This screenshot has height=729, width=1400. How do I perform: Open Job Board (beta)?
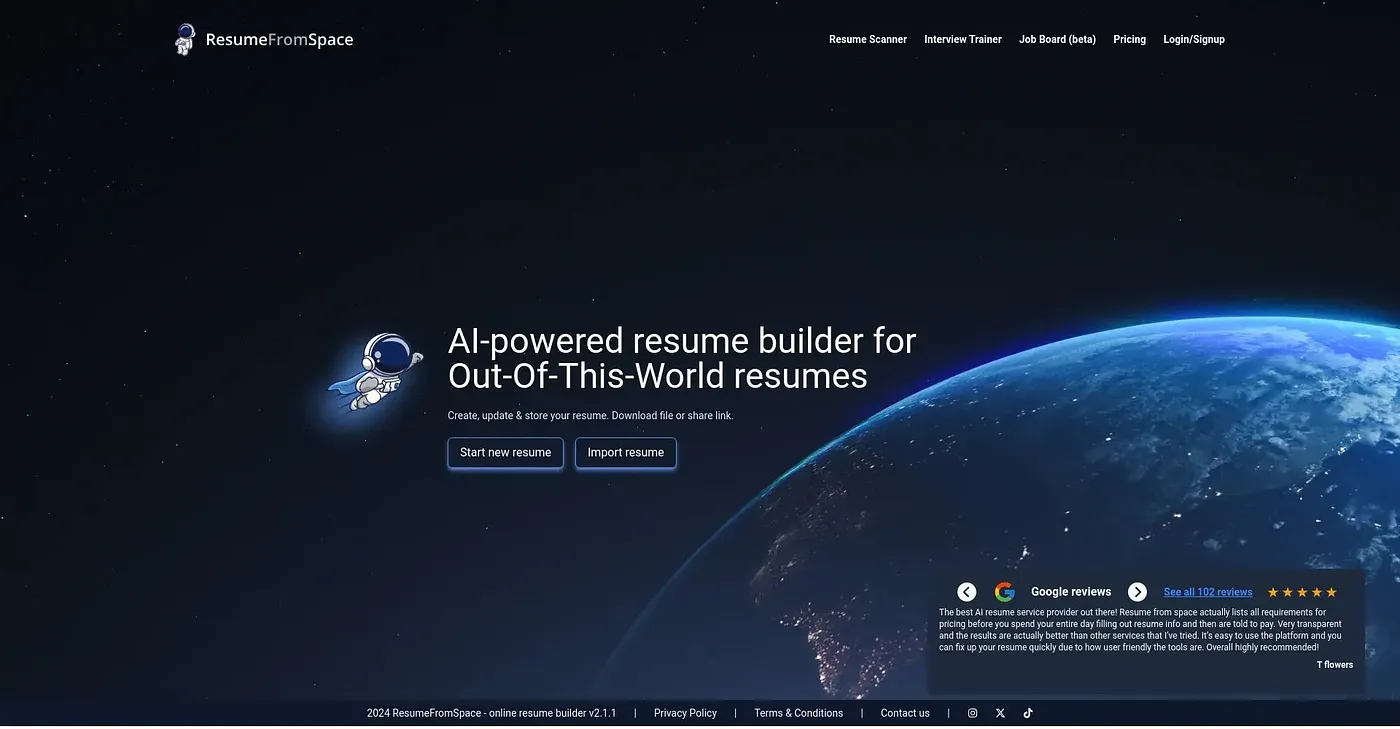pyautogui.click(x=1057, y=40)
